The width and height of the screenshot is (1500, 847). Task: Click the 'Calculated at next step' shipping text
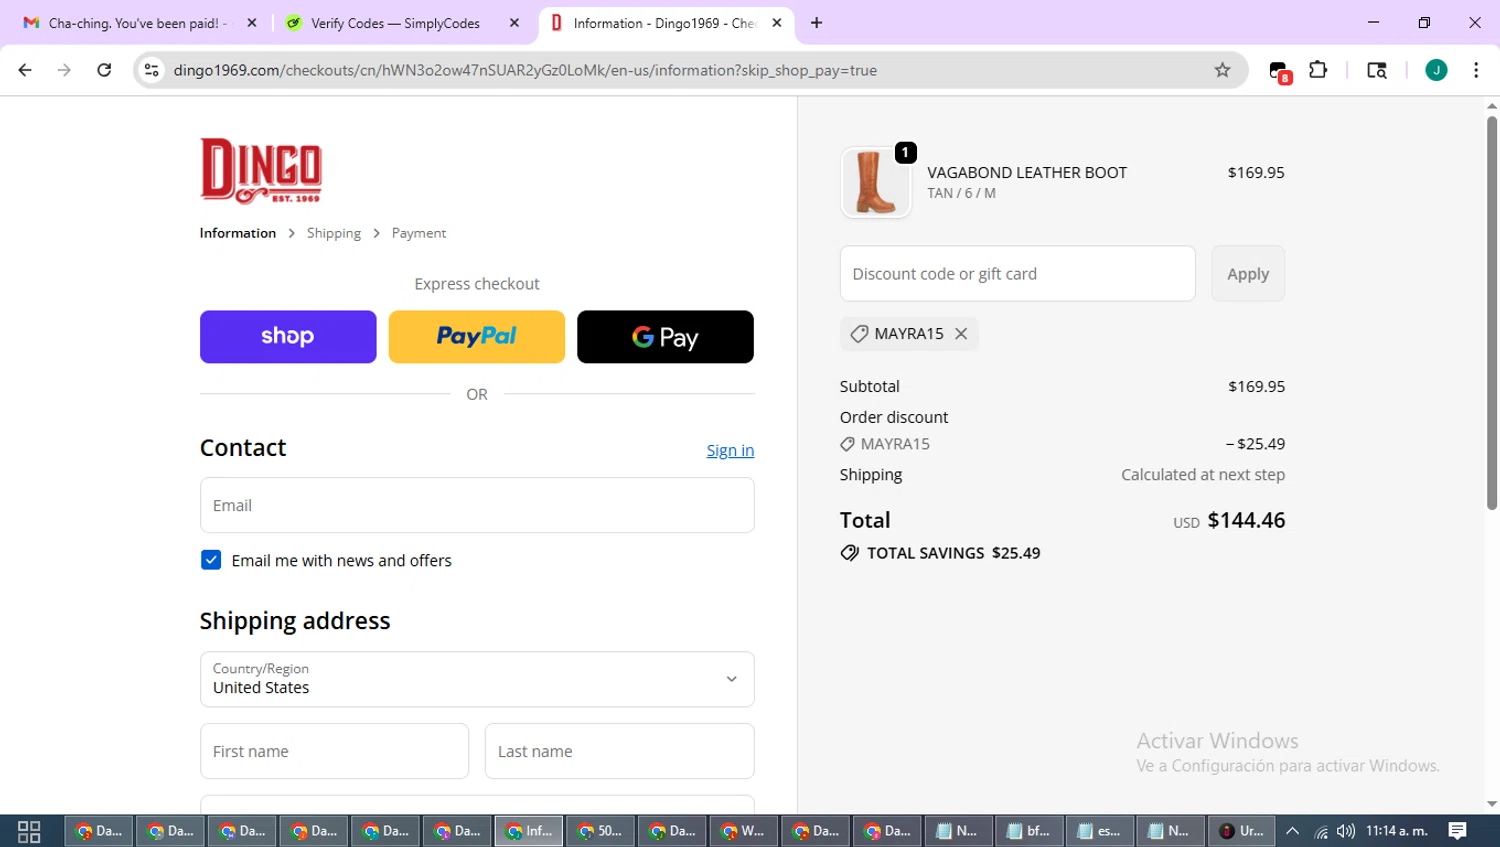point(1203,475)
